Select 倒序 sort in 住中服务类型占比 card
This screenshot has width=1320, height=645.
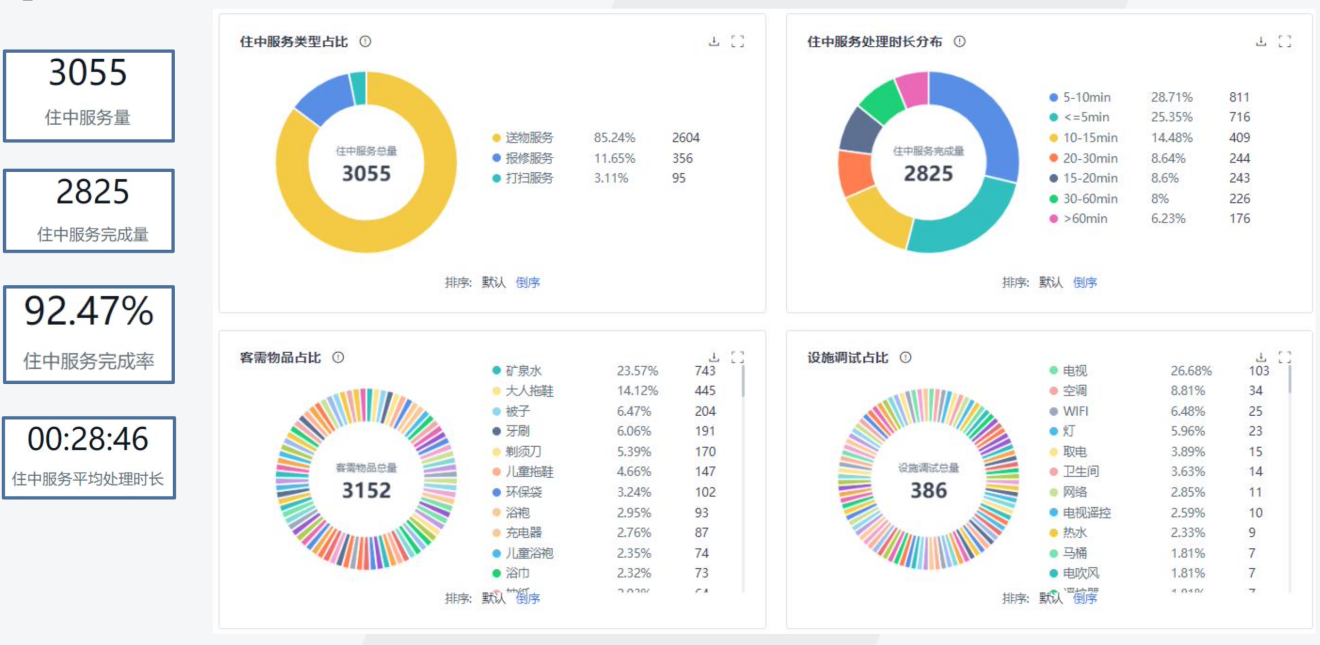pos(528,283)
